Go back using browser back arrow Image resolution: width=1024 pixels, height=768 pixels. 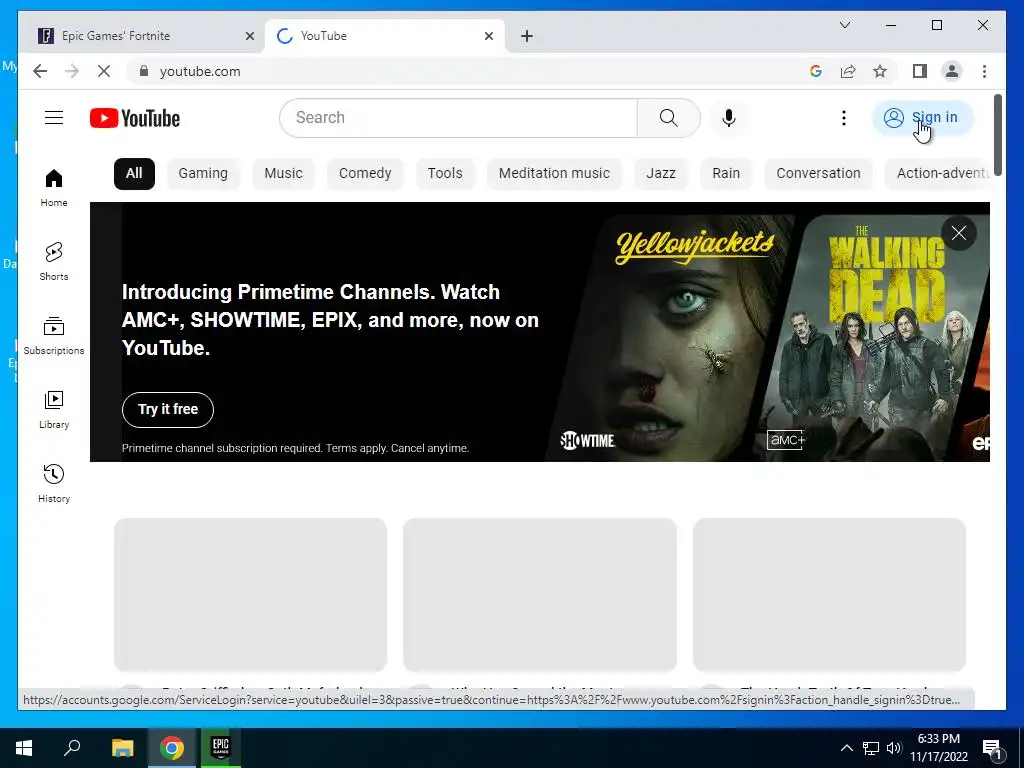(40, 71)
